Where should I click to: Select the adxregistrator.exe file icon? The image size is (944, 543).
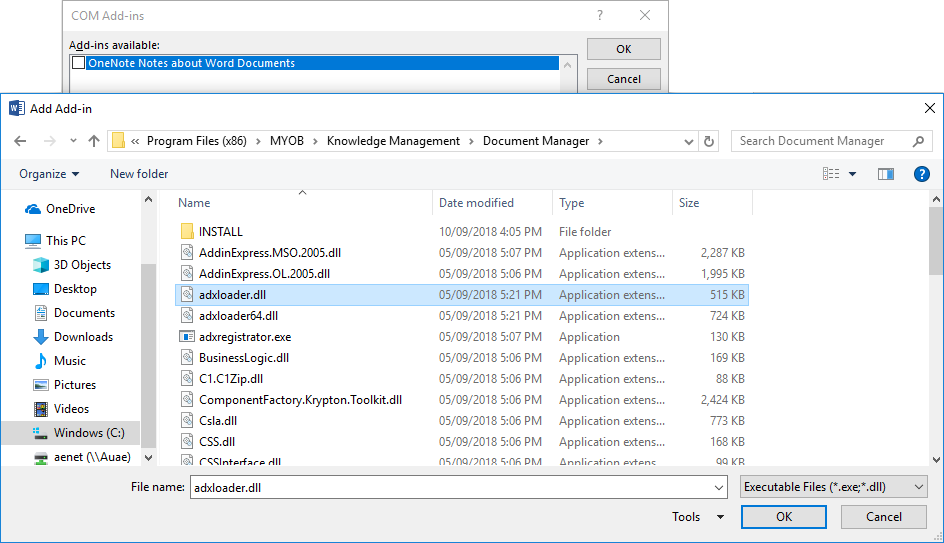coord(187,337)
